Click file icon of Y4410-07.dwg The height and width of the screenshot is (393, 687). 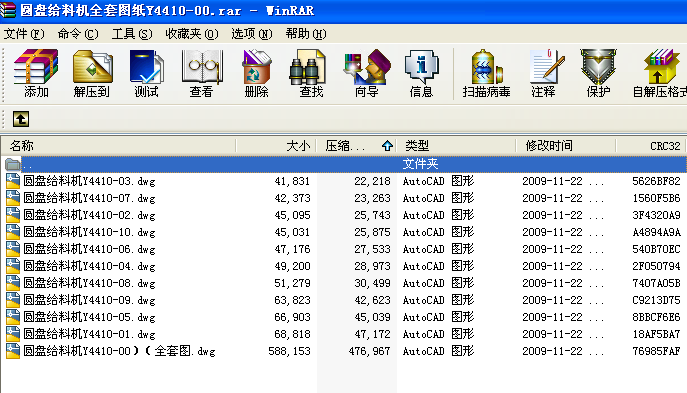pyautogui.click(x=13, y=198)
